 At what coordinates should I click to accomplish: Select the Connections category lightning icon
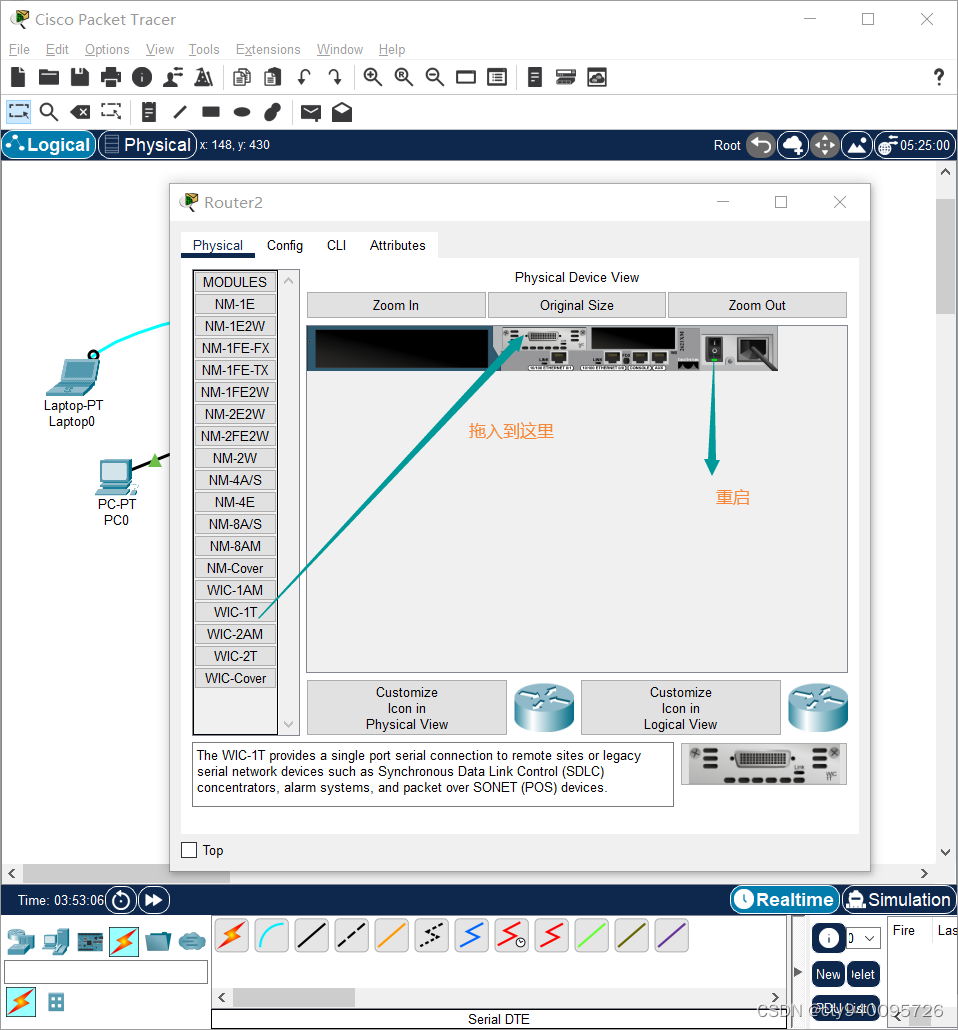pos(124,942)
